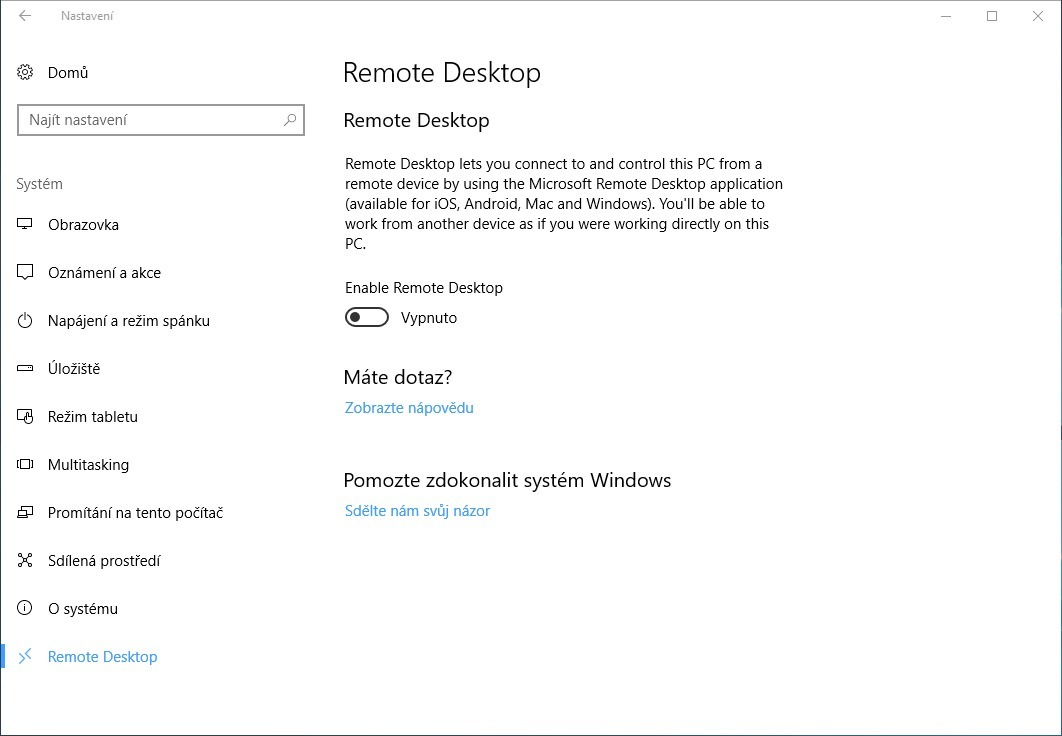Select the Režim tabletu tablet mode icon
This screenshot has height=736, width=1062.
[24, 416]
